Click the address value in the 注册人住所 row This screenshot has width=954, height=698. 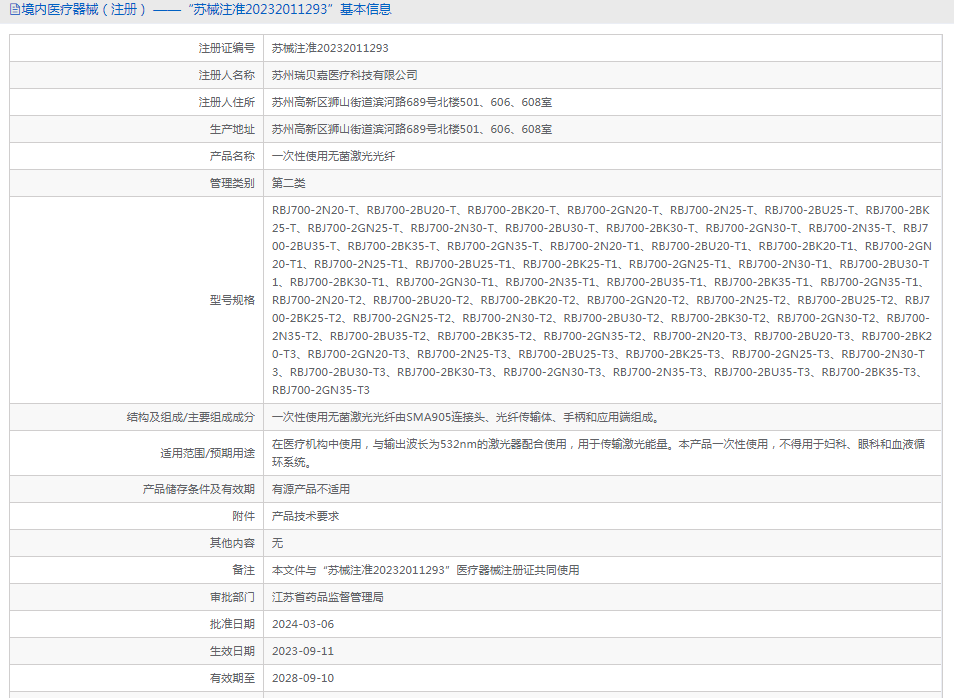coord(412,102)
